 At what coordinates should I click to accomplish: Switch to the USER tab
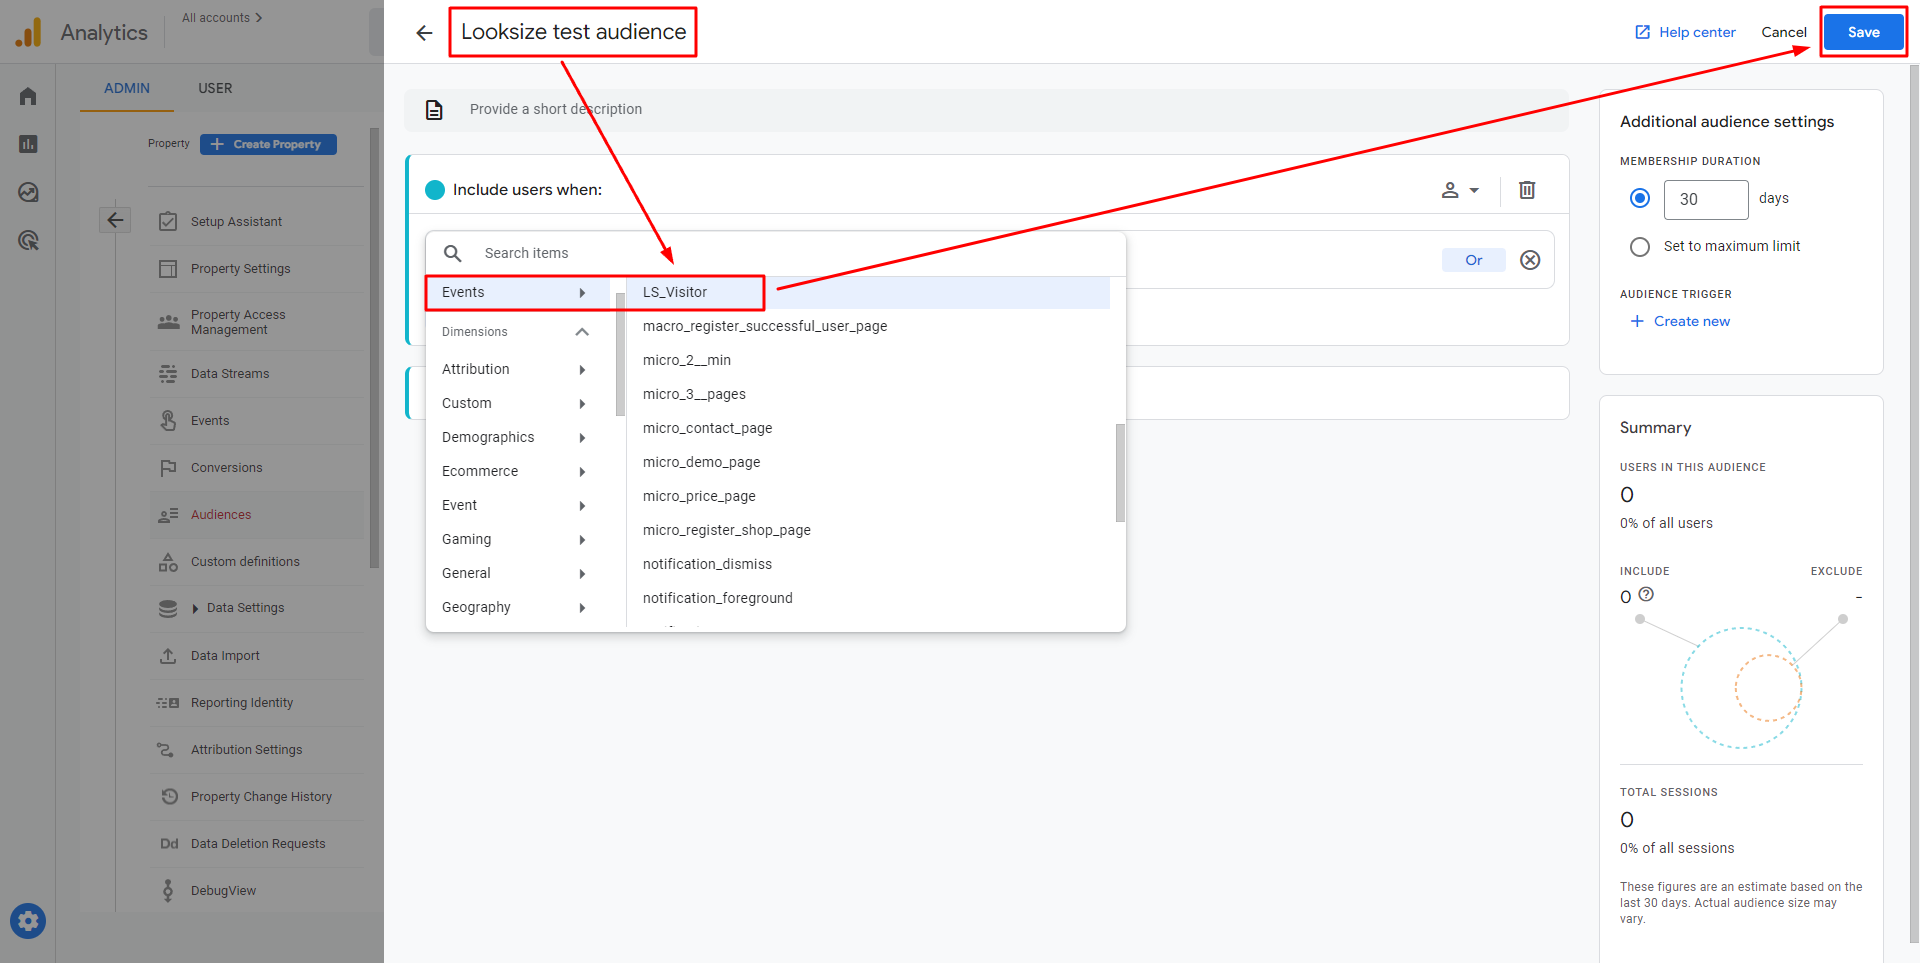pyautogui.click(x=215, y=88)
